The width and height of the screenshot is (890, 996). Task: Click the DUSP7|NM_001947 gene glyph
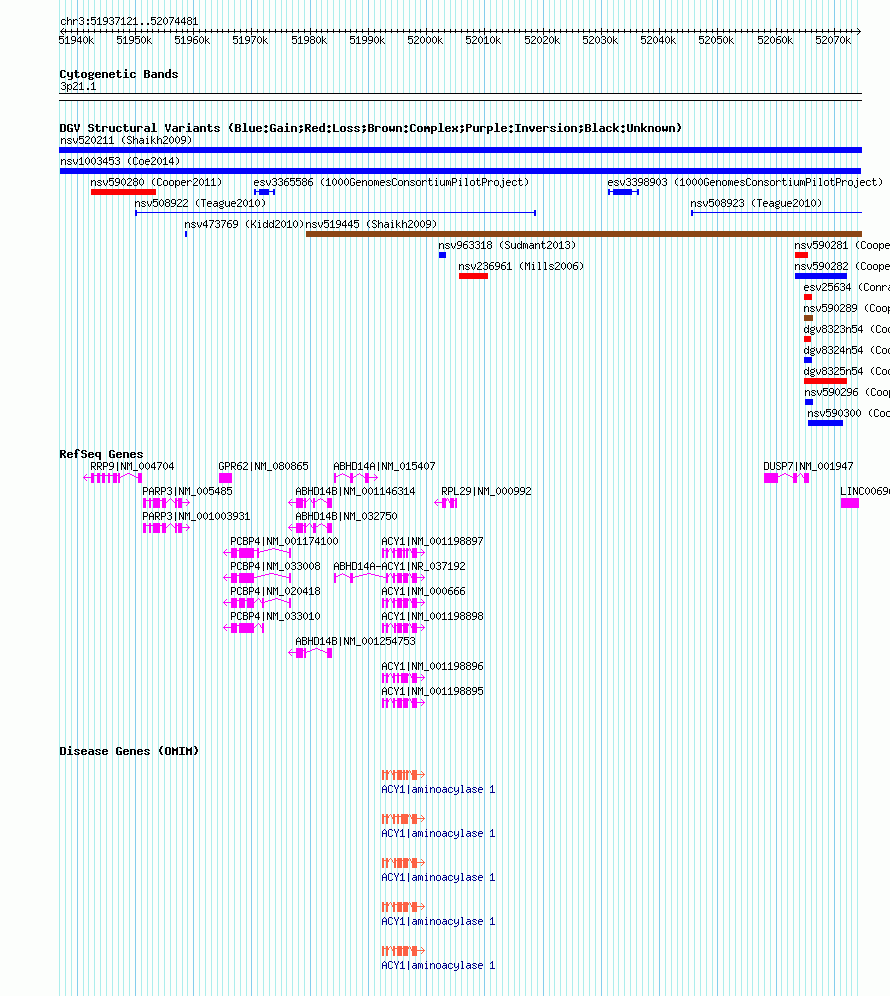[x=786, y=478]
